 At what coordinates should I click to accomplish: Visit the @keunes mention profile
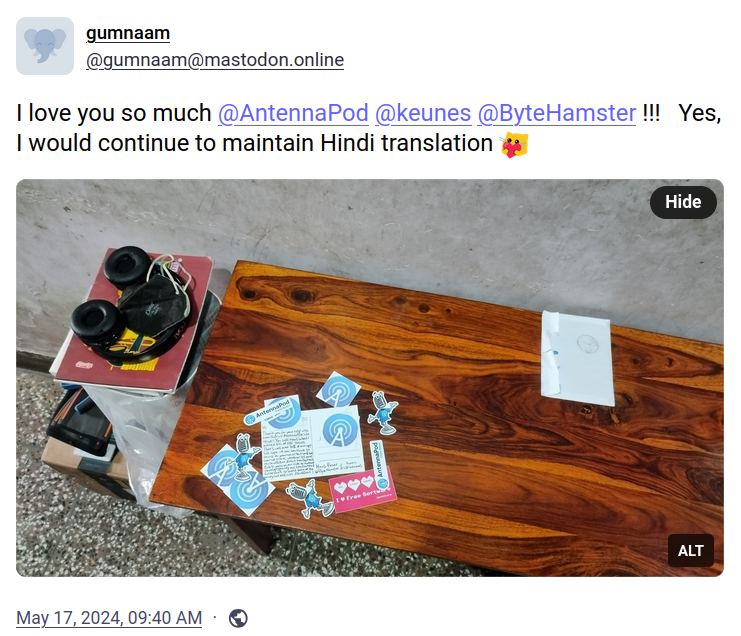click(423, 113)
